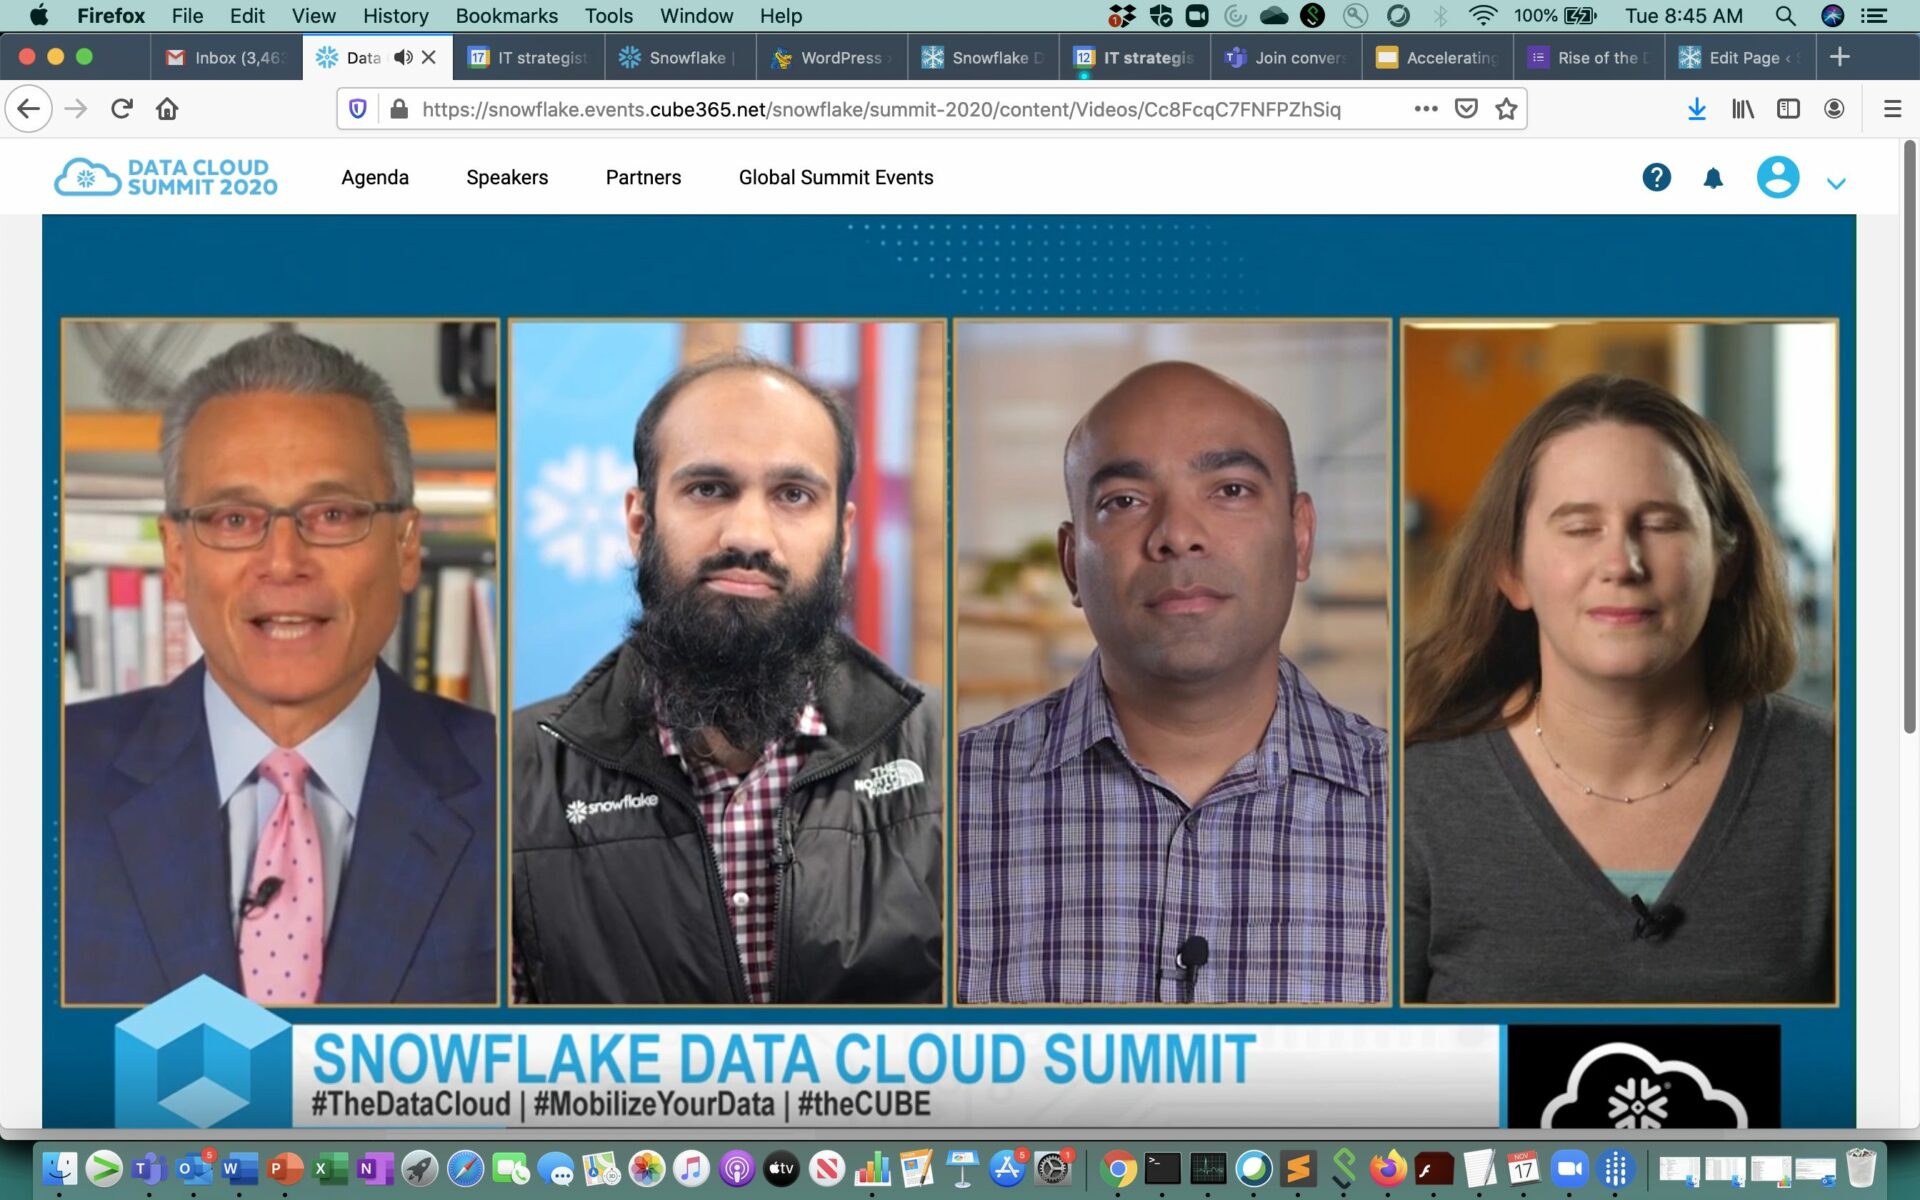This screenshot has width=1920, height=1200.
Task: Click the URL address bar field
Action: [x=880, y=109]
